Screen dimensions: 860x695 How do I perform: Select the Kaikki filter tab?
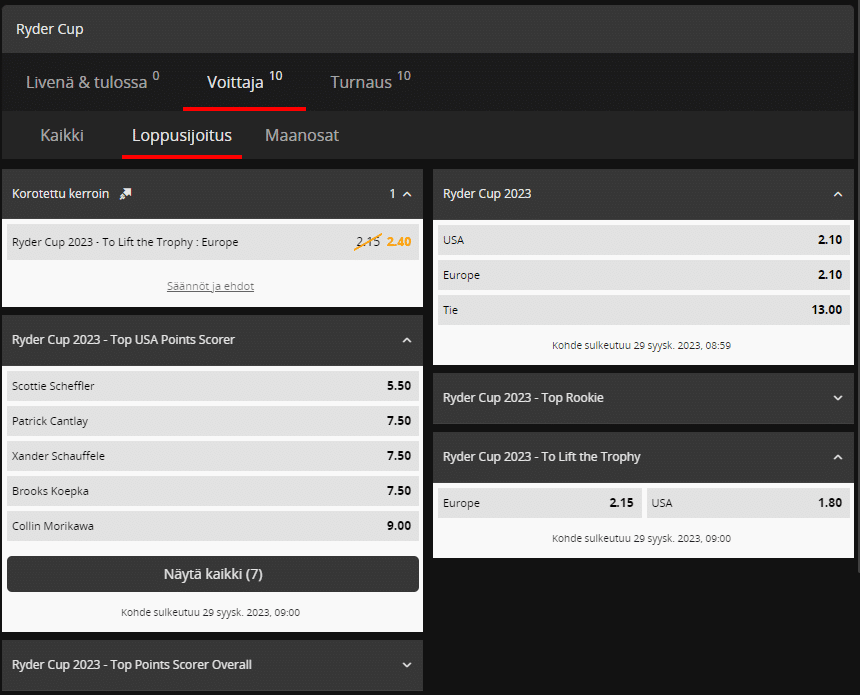click(62, 135)
